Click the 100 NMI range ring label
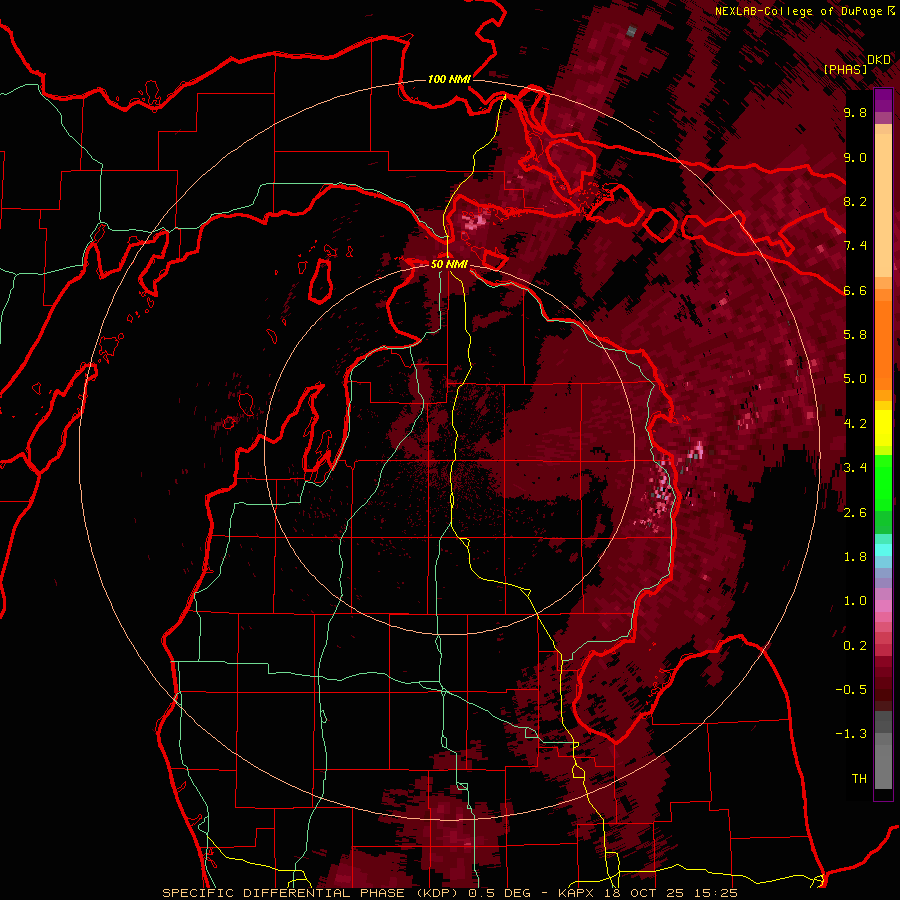The height and width of the screenshot is (900, 900). 449,79
